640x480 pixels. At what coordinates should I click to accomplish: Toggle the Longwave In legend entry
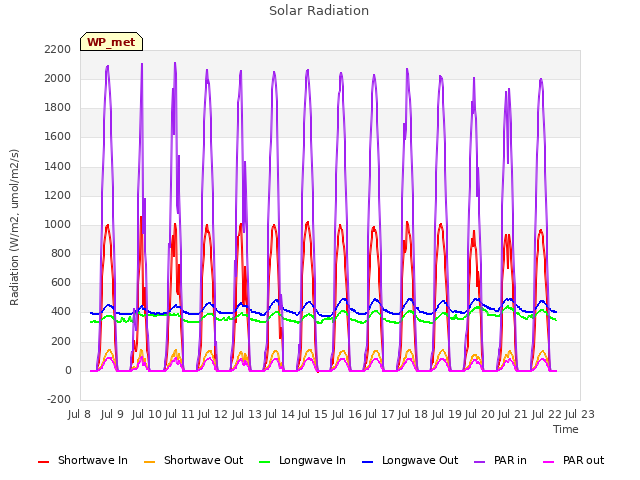(302, 460)
